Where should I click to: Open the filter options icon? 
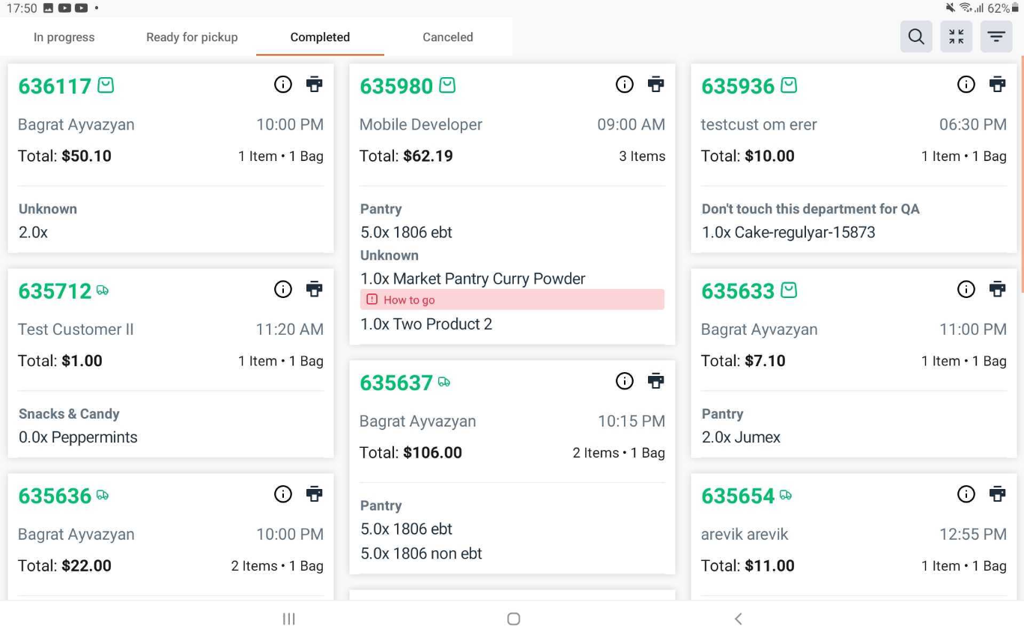(x=996, y=37)
